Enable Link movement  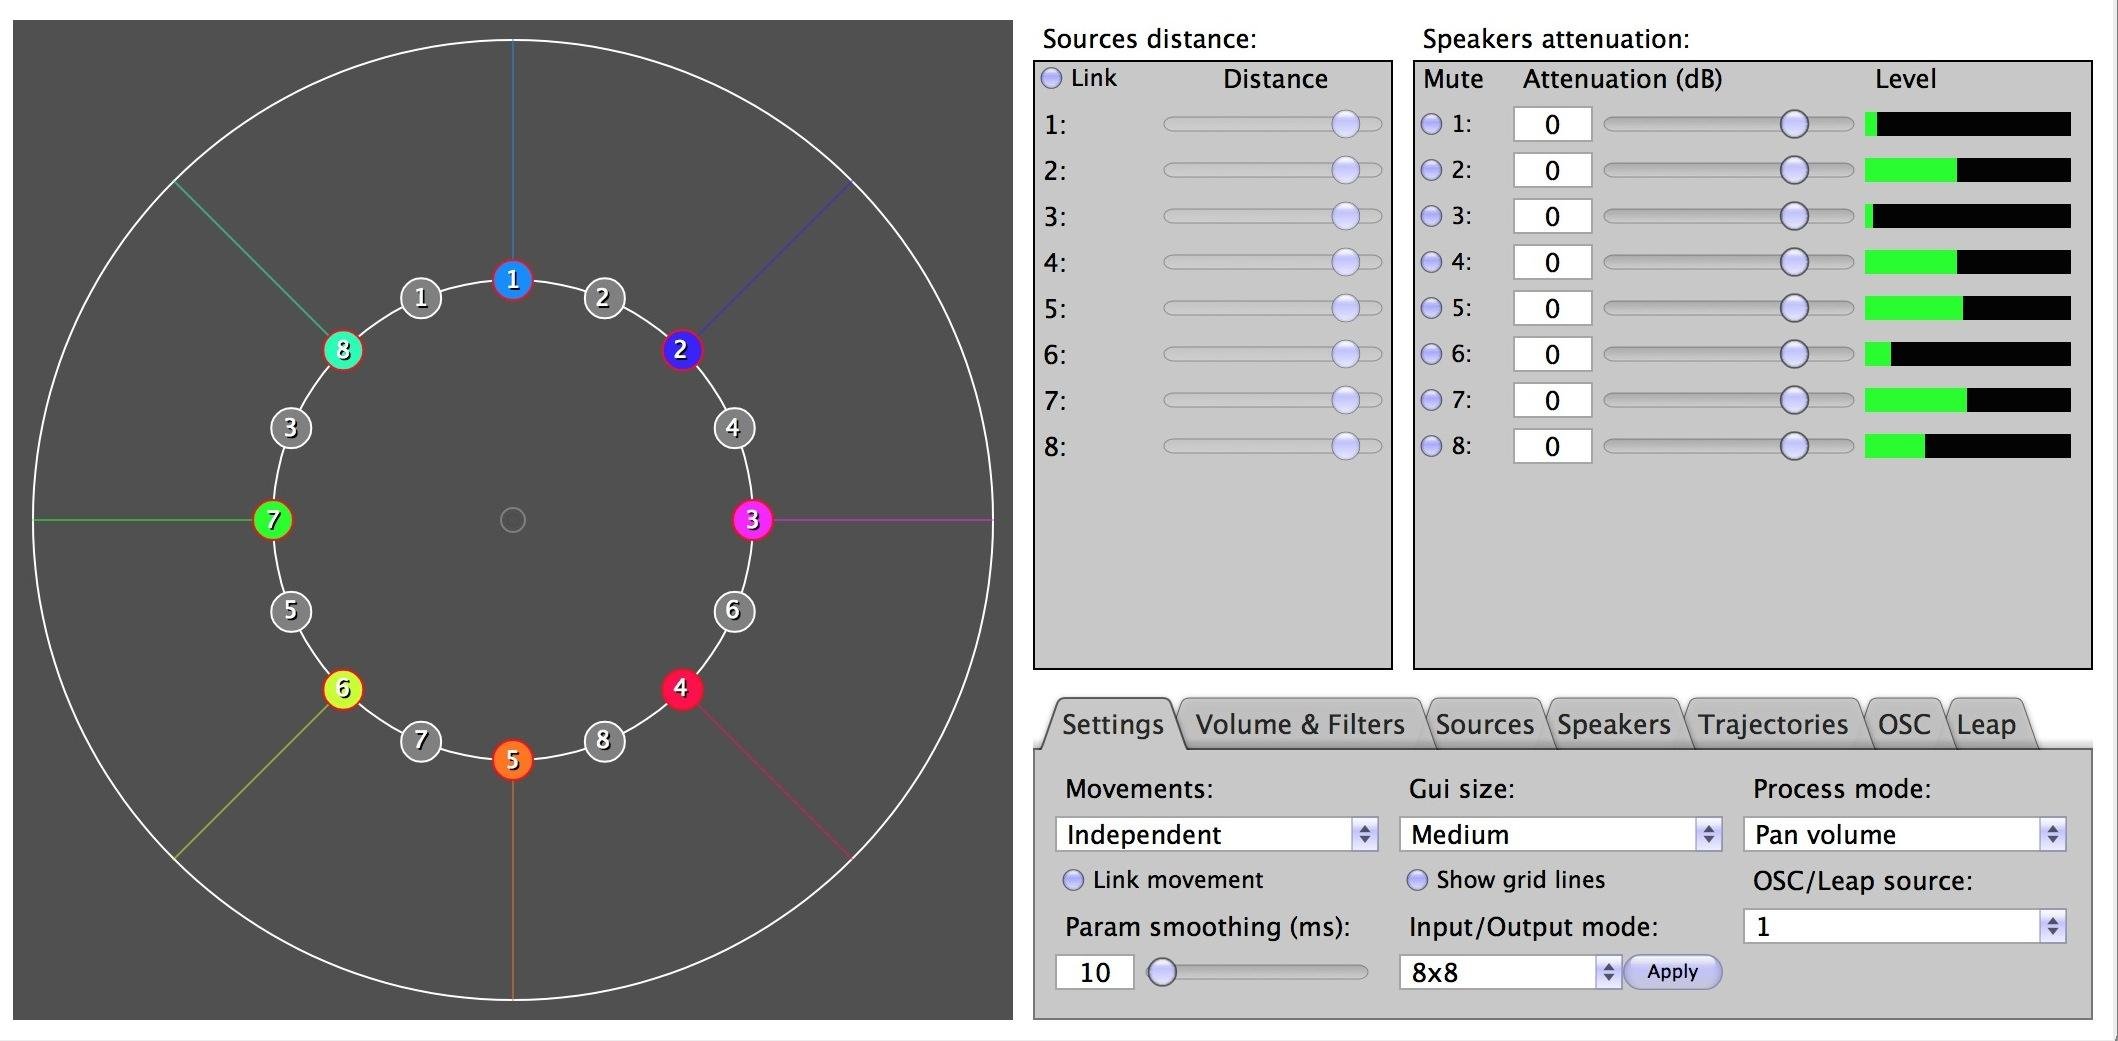coord(1075,880)
